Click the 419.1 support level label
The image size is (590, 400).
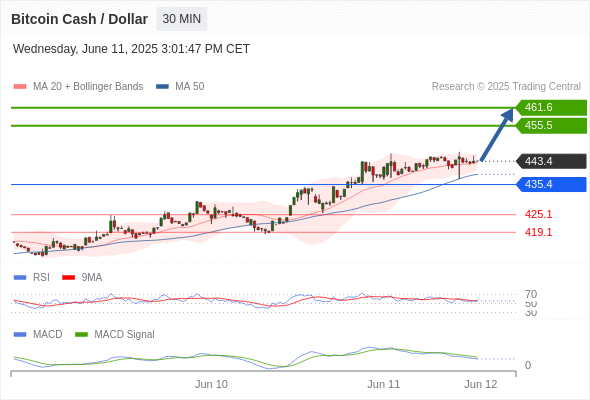pos(538,232)
